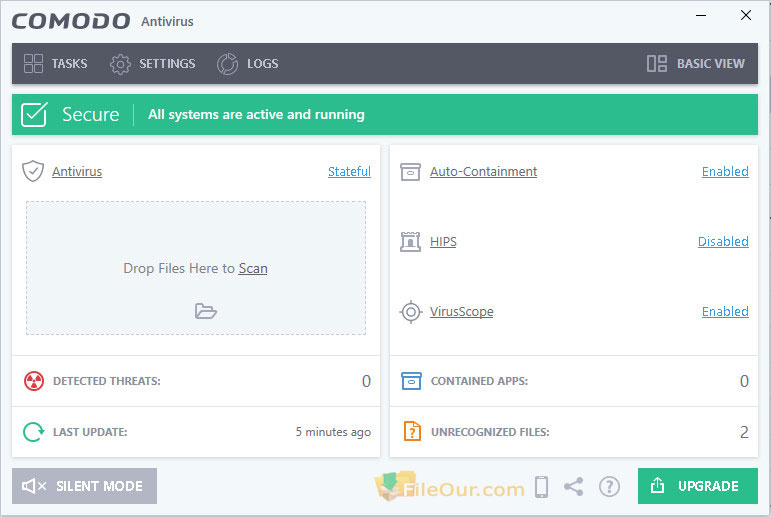The height and width of the screenshot is (517, 771).
Task: Change the Antivirus Stateful mode link
Action: click(349, 171)
